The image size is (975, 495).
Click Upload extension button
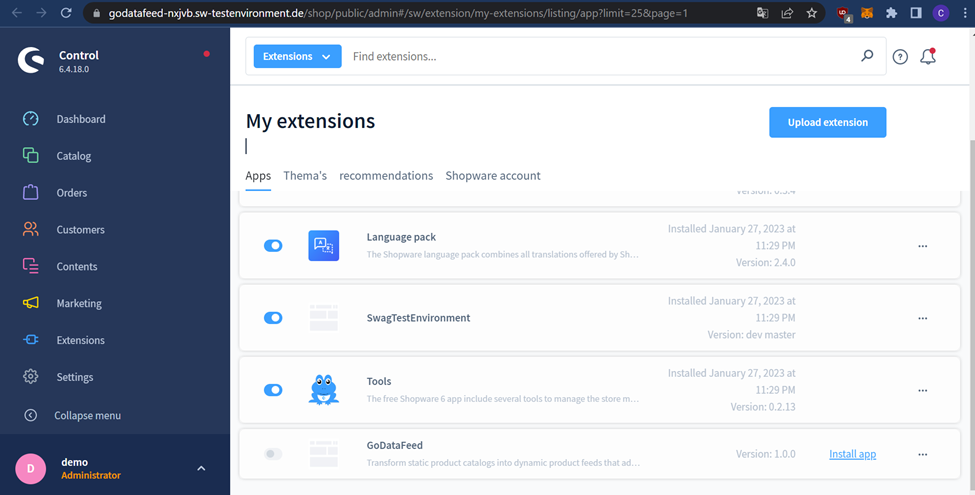tap(828, 123)
